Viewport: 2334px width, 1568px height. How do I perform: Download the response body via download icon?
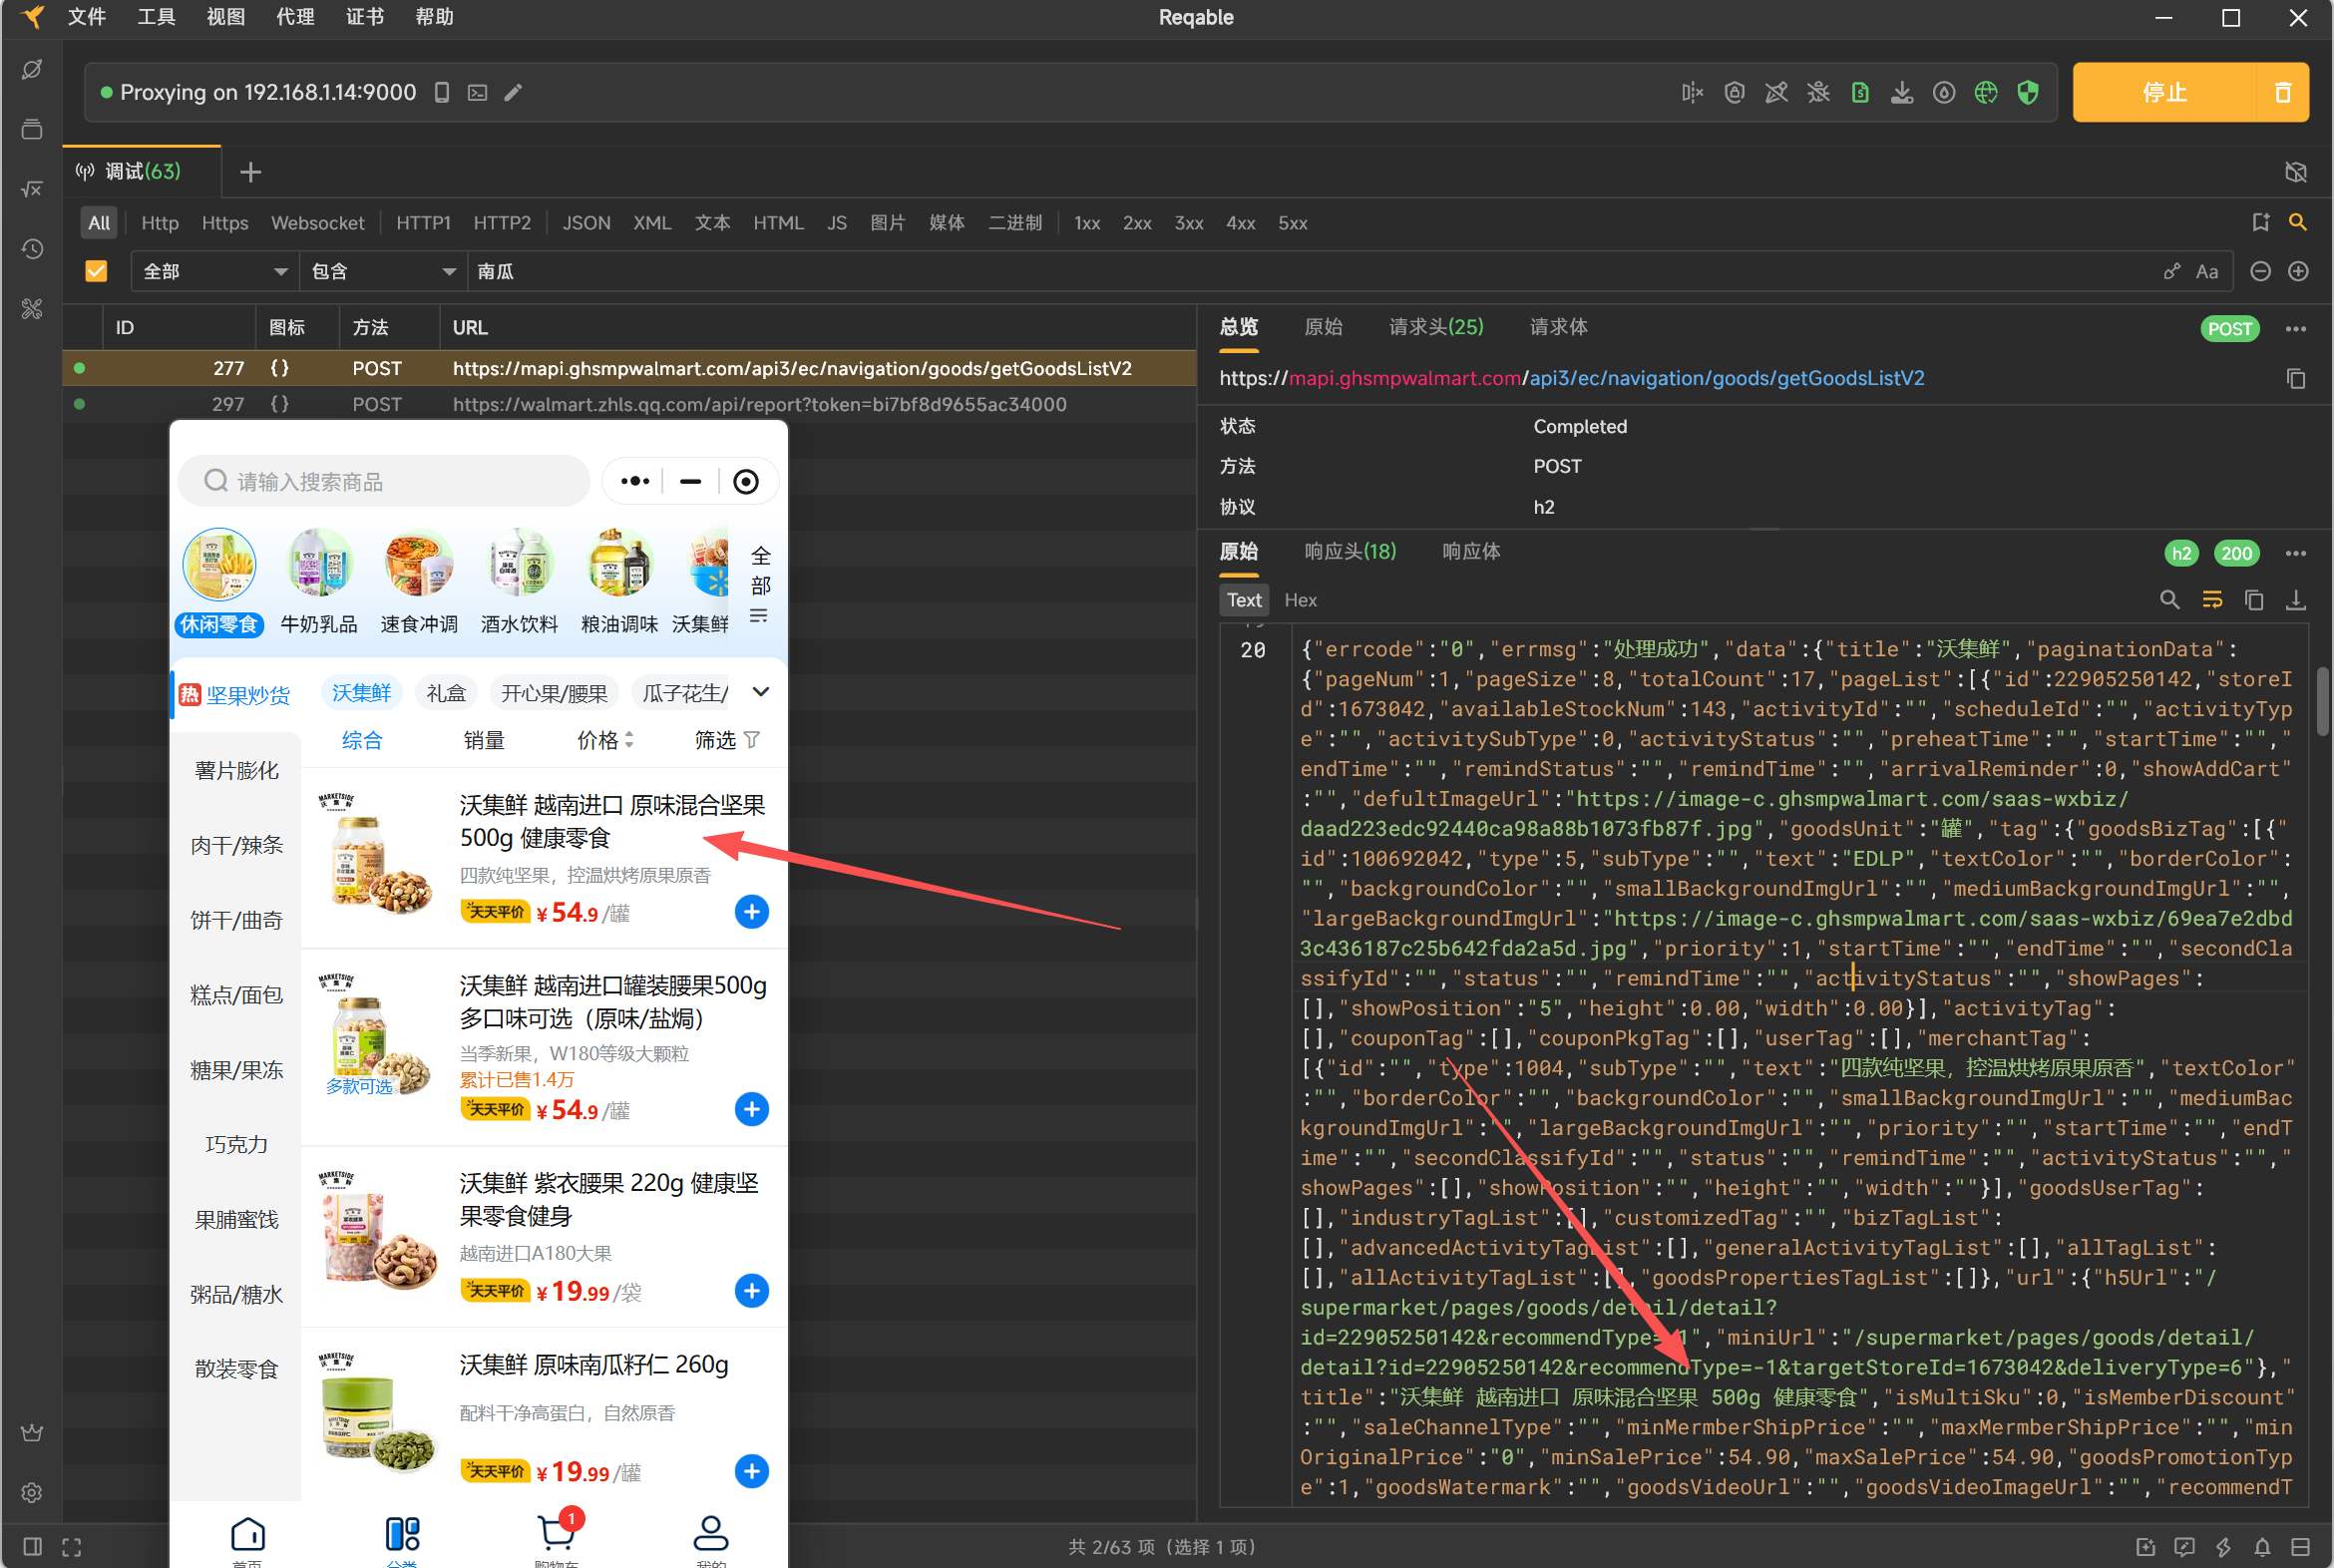[x=2296, y=600]
